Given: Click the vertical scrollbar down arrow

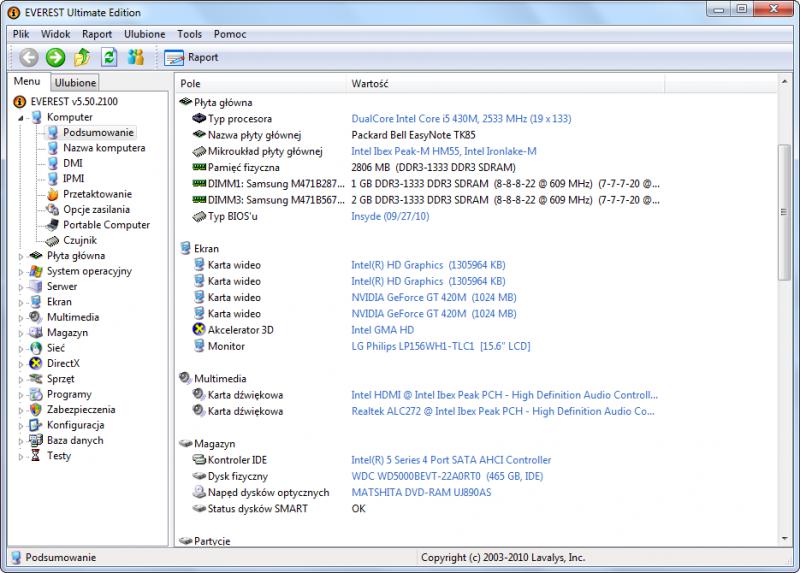Looking at the screenshot, I should [x=784, y=539].
